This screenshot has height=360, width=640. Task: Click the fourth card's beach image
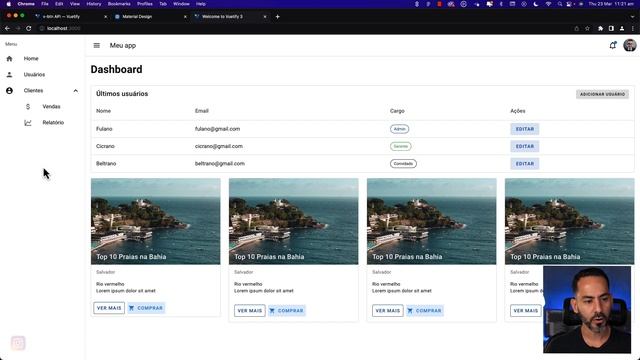[x=569, y=221]
